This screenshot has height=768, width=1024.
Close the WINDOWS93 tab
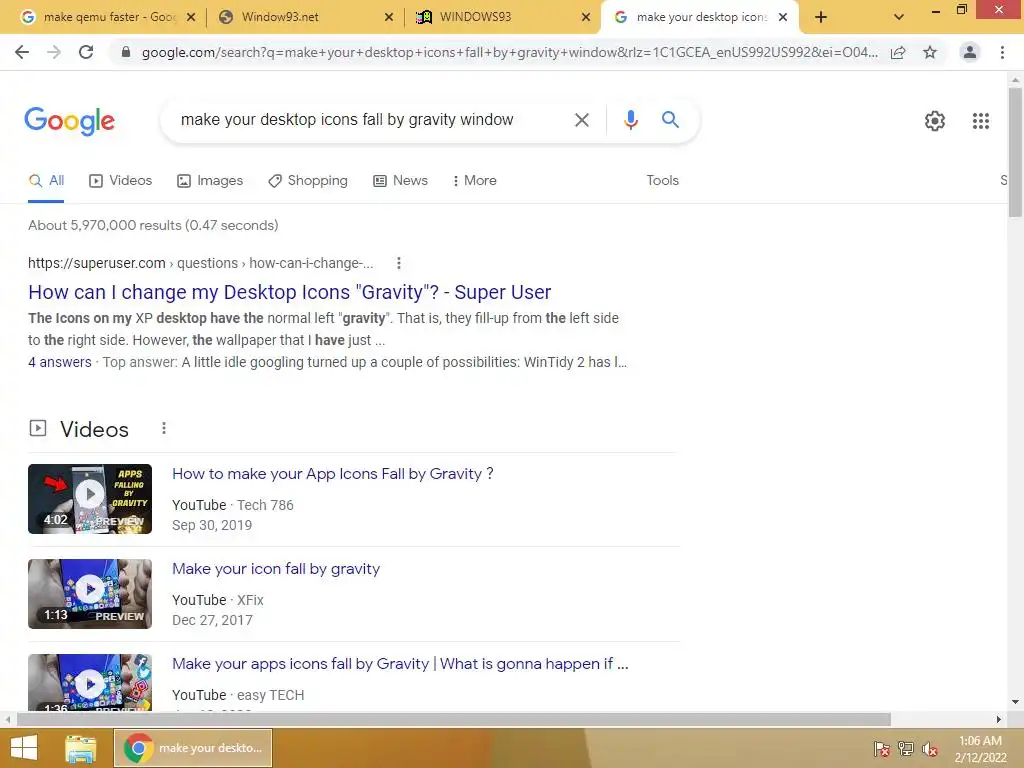(x=586, y=18)
